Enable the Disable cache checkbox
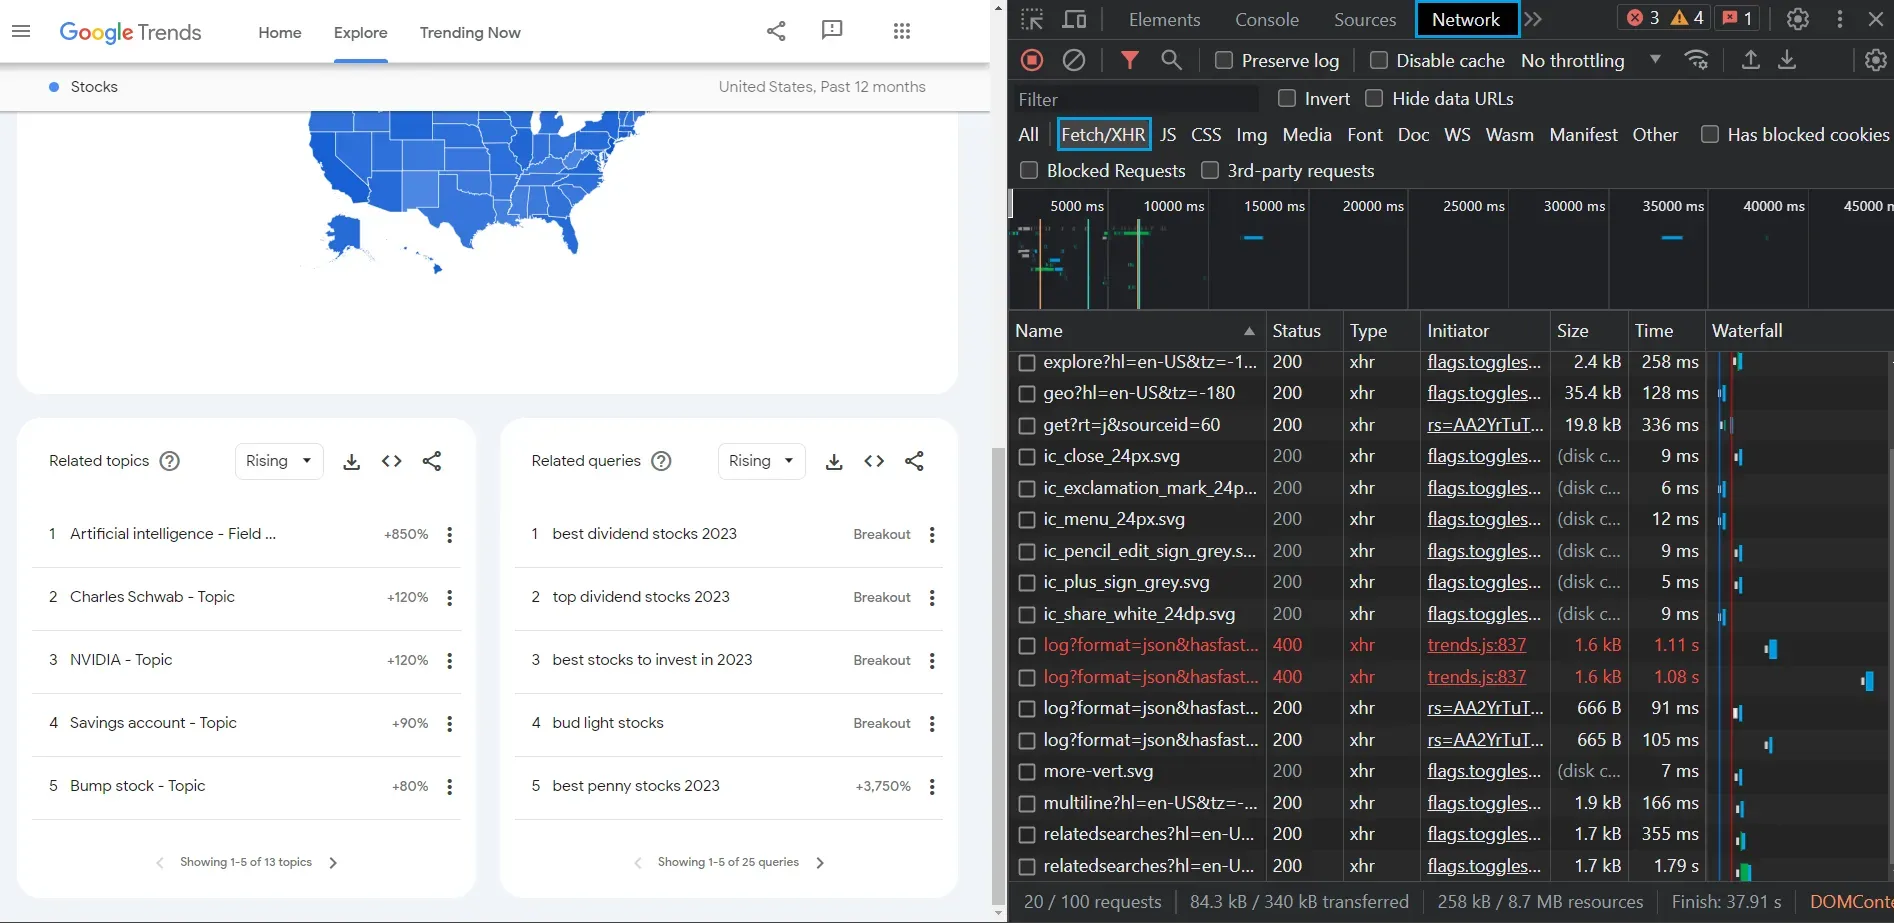 [x=1379, y=60]
